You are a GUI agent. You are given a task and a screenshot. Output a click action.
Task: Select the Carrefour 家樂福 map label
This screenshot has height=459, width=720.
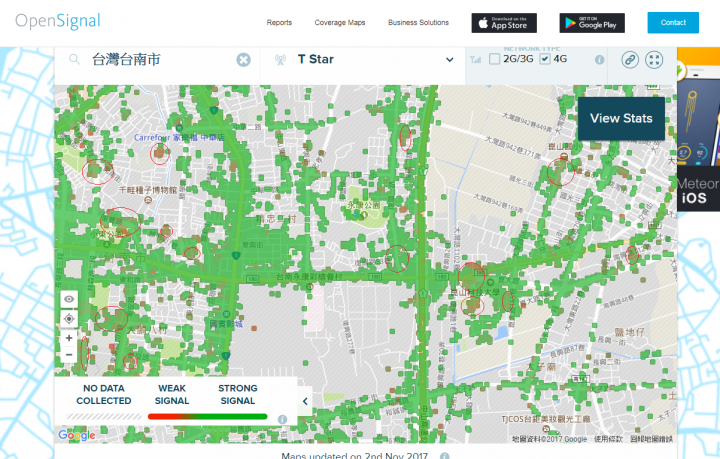point(180,137)
